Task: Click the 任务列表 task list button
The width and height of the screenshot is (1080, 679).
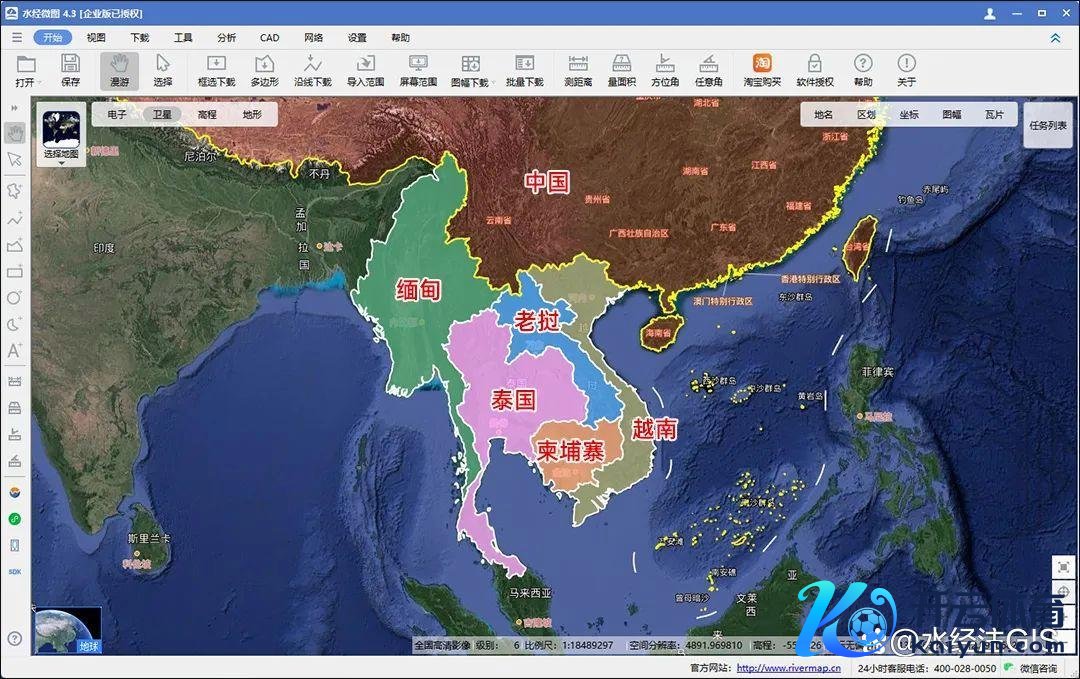Action: (x=1047, y=126)
